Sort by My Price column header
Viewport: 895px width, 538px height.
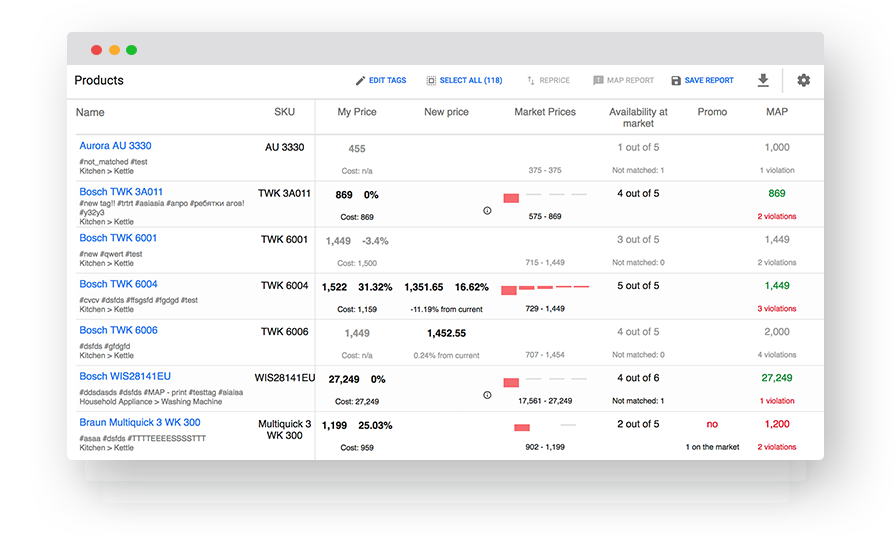pyautogui.click(x=357, y=112)
